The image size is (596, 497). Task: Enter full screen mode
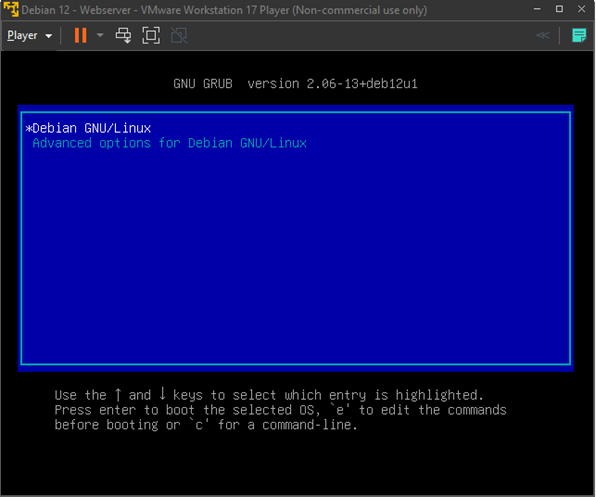(x=151, y=36)
